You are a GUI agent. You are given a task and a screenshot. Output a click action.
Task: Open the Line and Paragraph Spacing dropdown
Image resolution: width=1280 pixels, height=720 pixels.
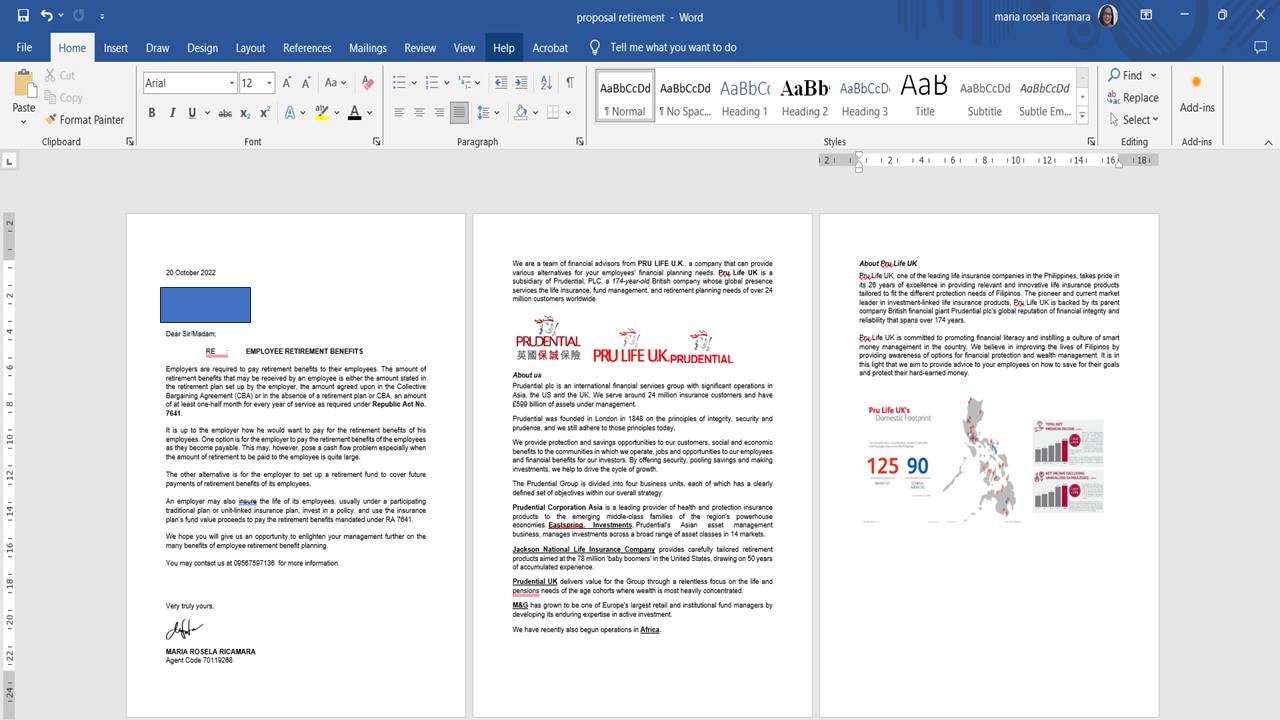click(488, 113)
